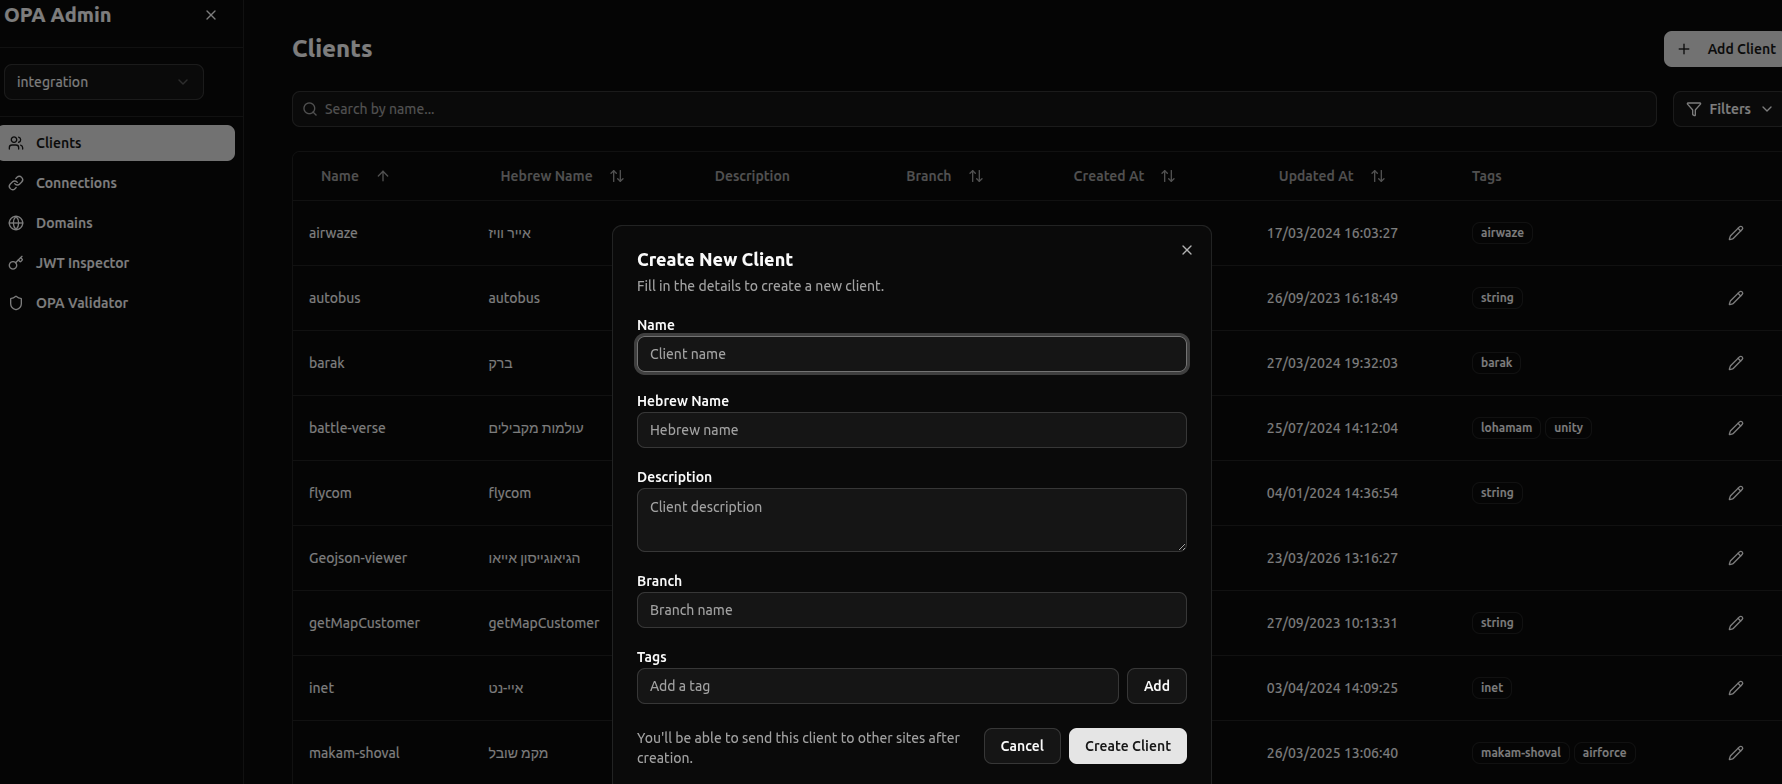The image size is (1782, 784).
Task: Click the Add Client button
Action: (x=1724, y=49)
